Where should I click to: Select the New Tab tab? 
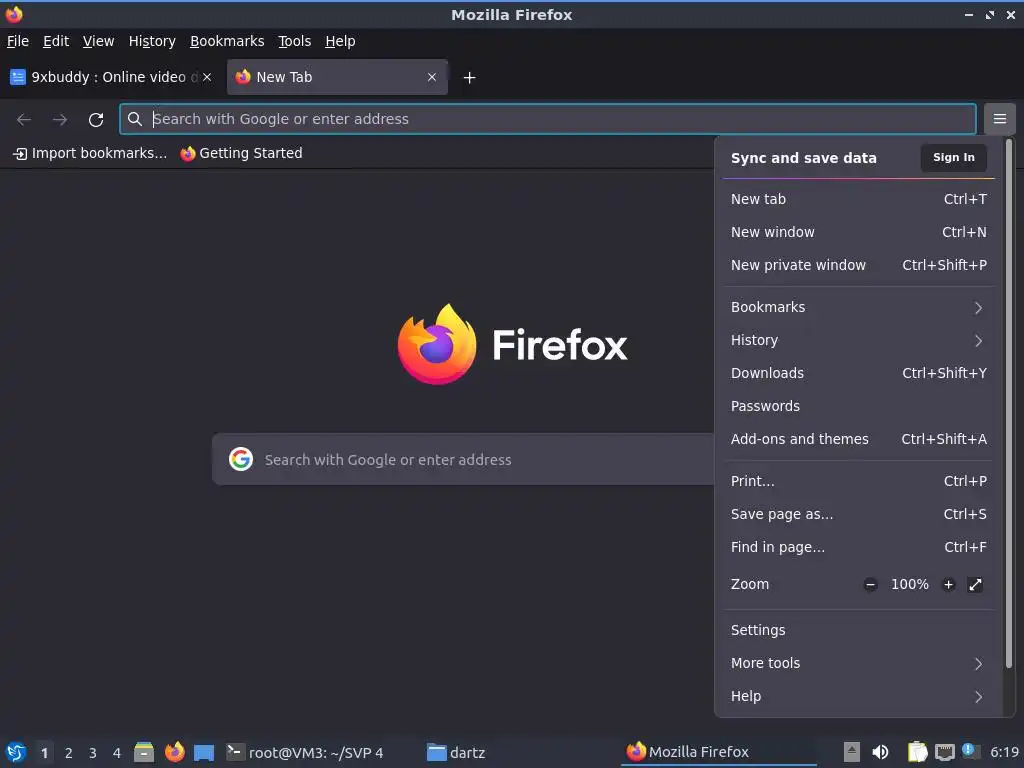coord(337,77)
